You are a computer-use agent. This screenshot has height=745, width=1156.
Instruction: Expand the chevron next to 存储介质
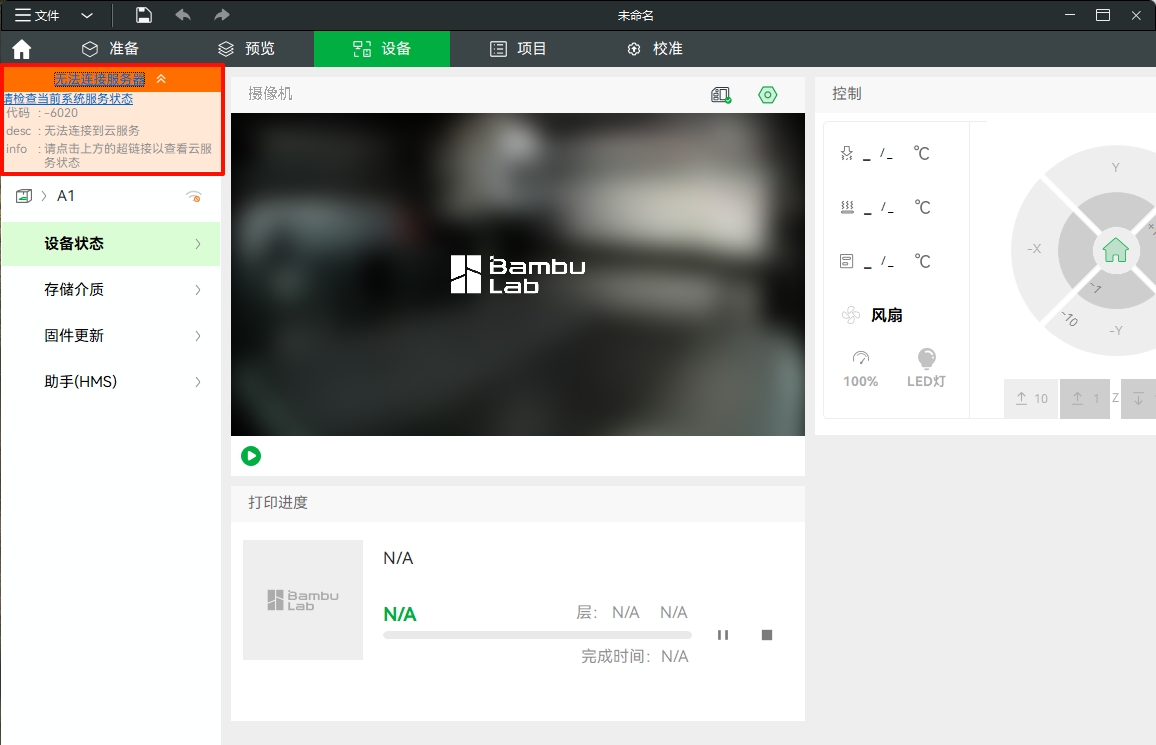(198, 290)
